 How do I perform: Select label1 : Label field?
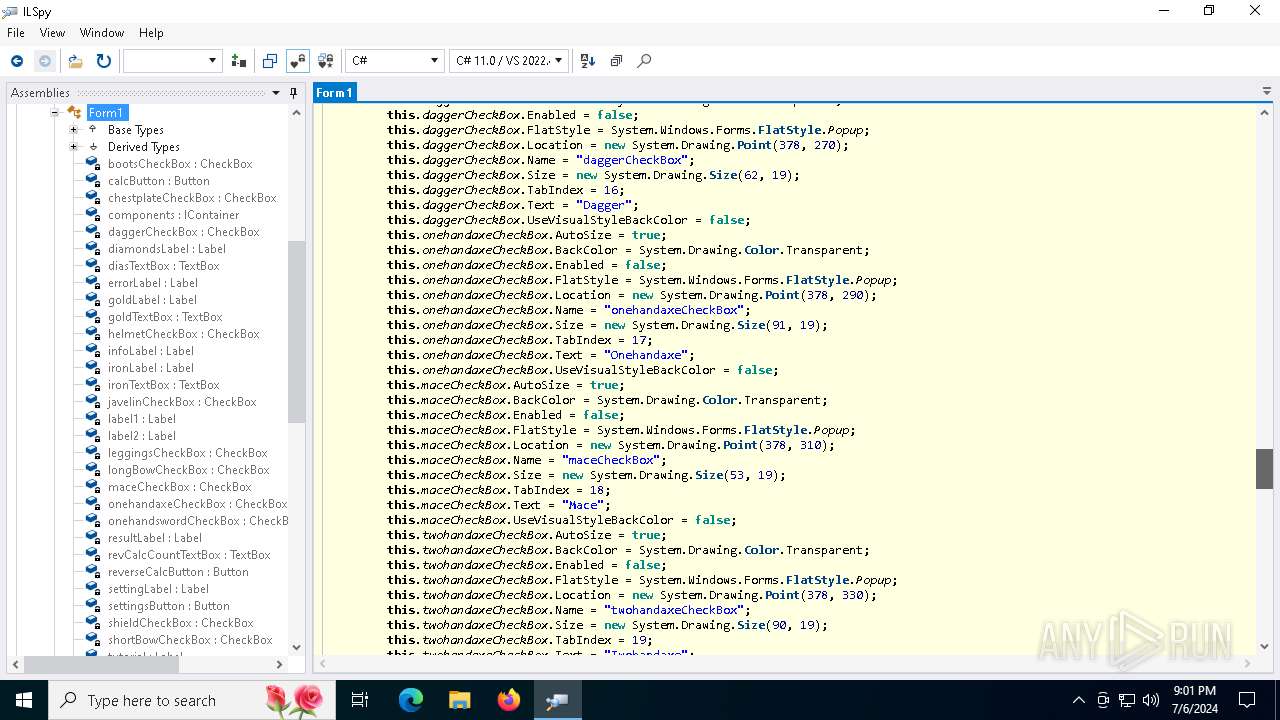[x=142, y=419]
